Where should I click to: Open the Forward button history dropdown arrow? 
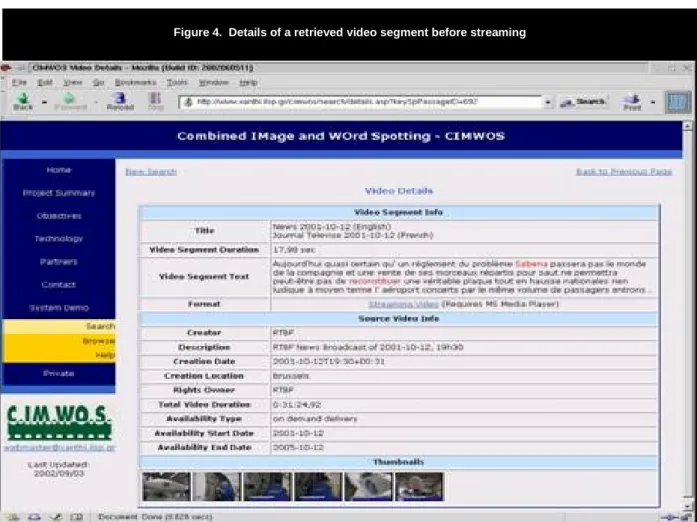(96, 102)
